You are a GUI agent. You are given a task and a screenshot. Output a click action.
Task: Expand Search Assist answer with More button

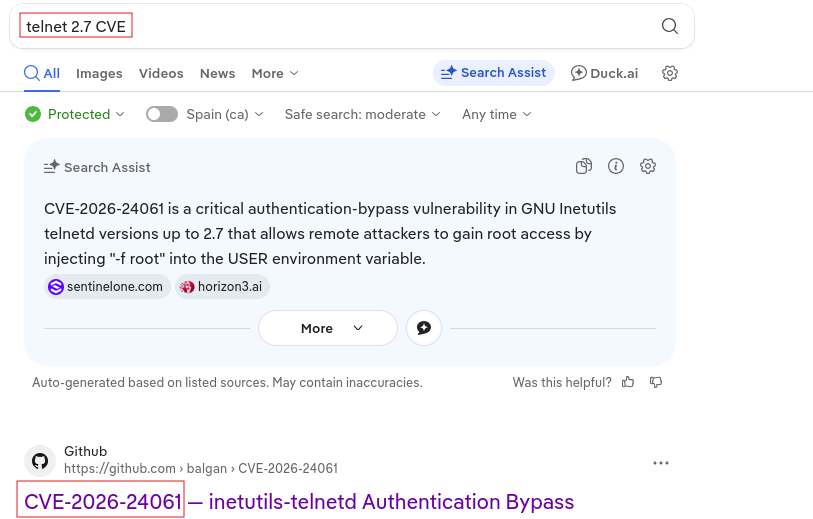pyautogui.click(x=328, y=328)
